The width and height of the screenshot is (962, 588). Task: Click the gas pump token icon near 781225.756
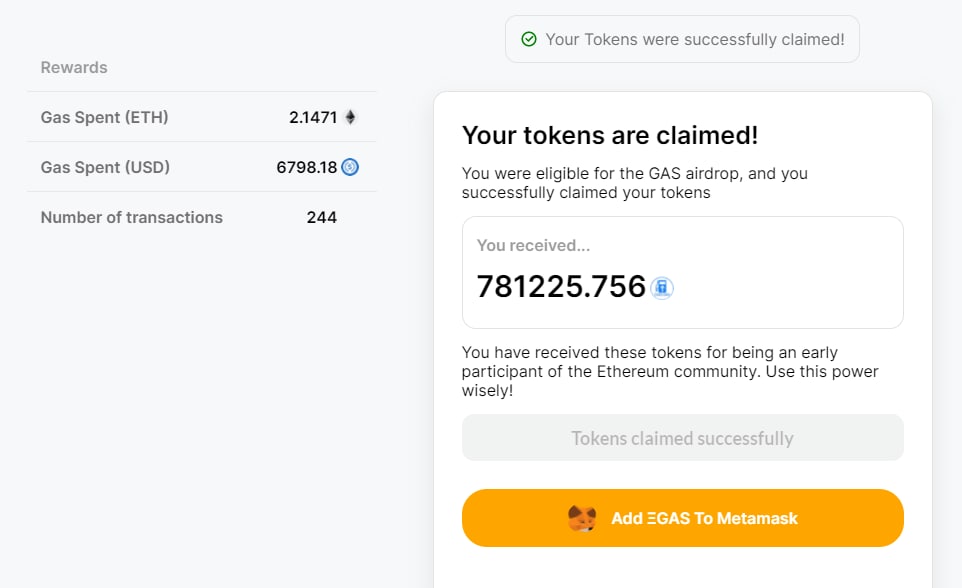tap(662, 288)
